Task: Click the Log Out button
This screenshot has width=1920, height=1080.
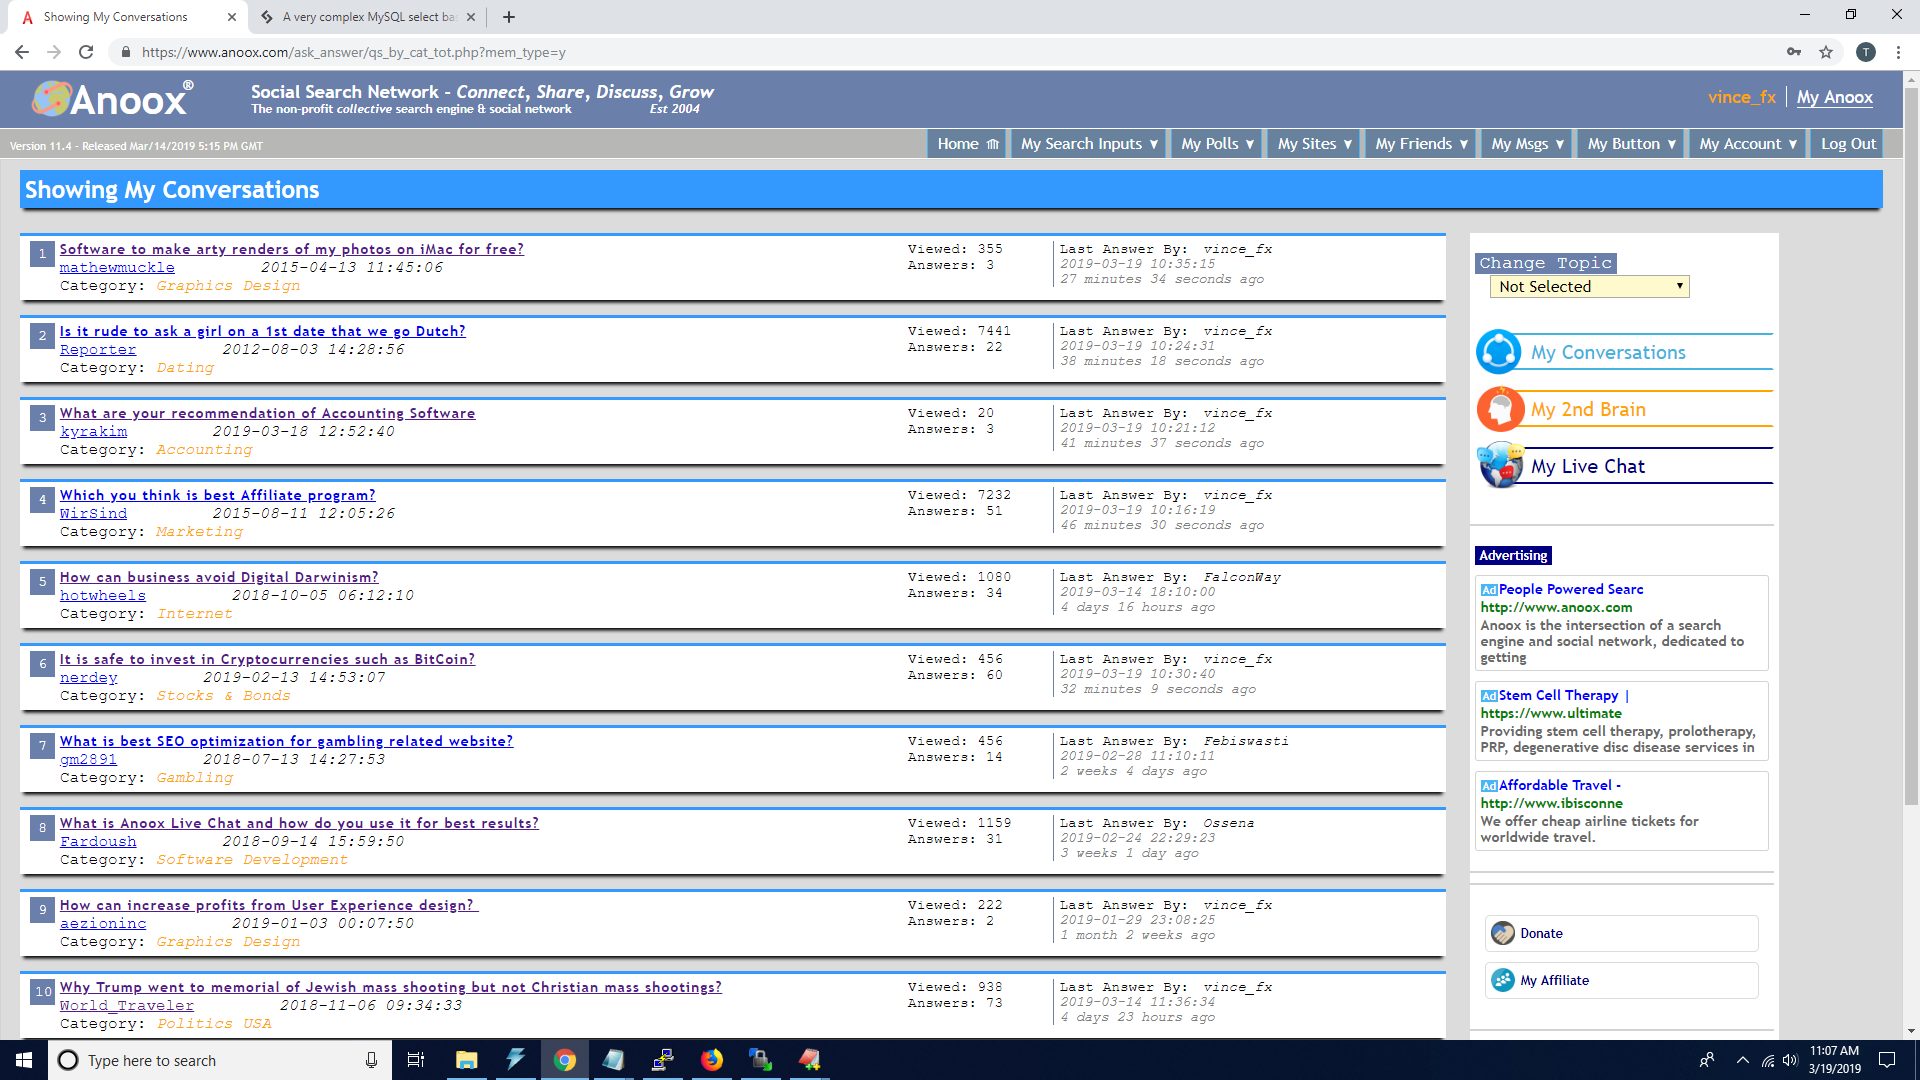Action: (1847, 144)
